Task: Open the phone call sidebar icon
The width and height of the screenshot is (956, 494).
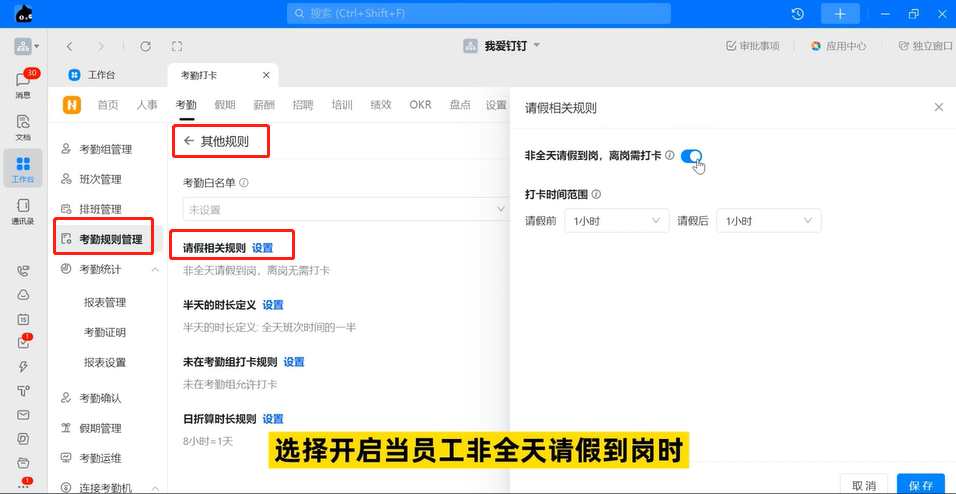Action: point(23,271)
